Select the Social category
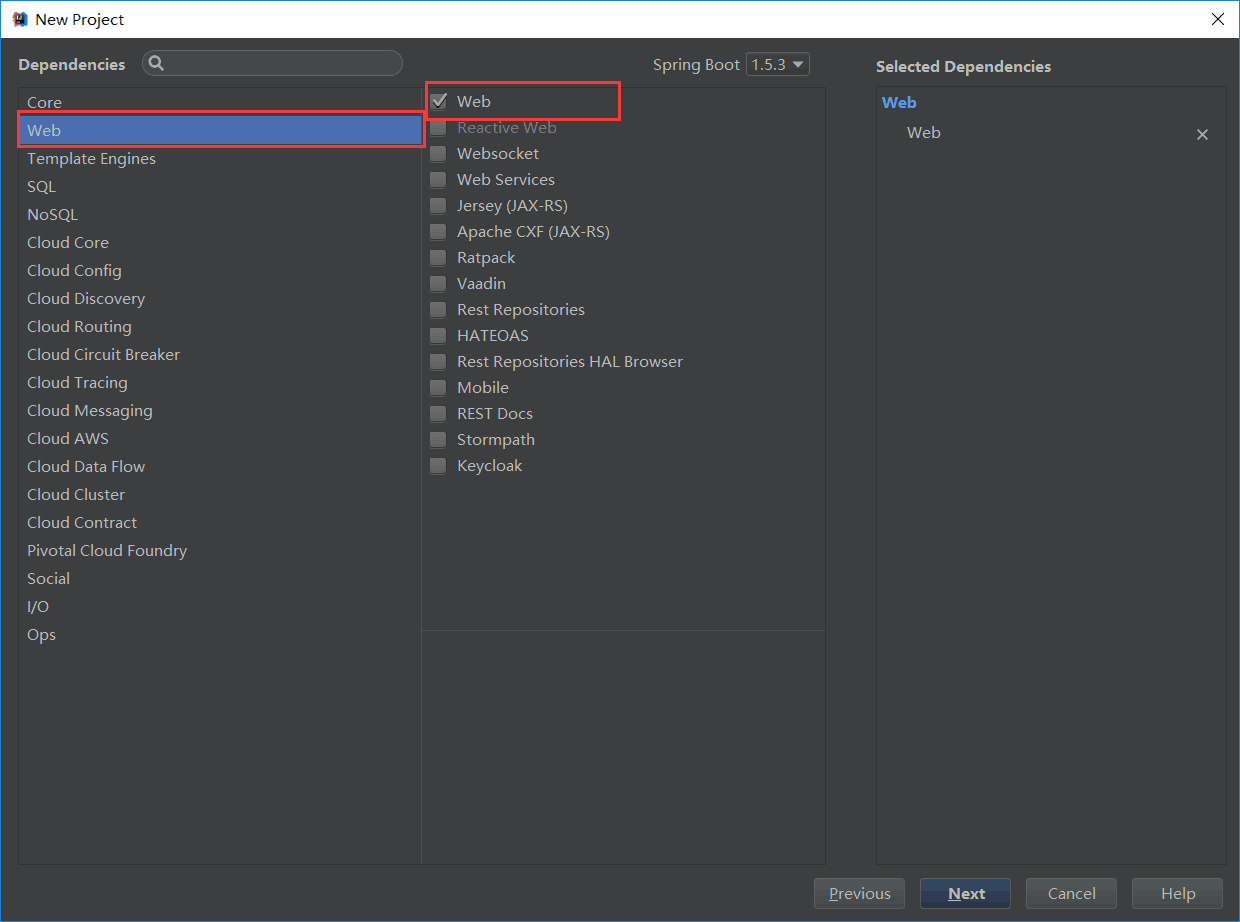Screen dimensions: 1240x922 pyautogui.click(x=220, y=578)
